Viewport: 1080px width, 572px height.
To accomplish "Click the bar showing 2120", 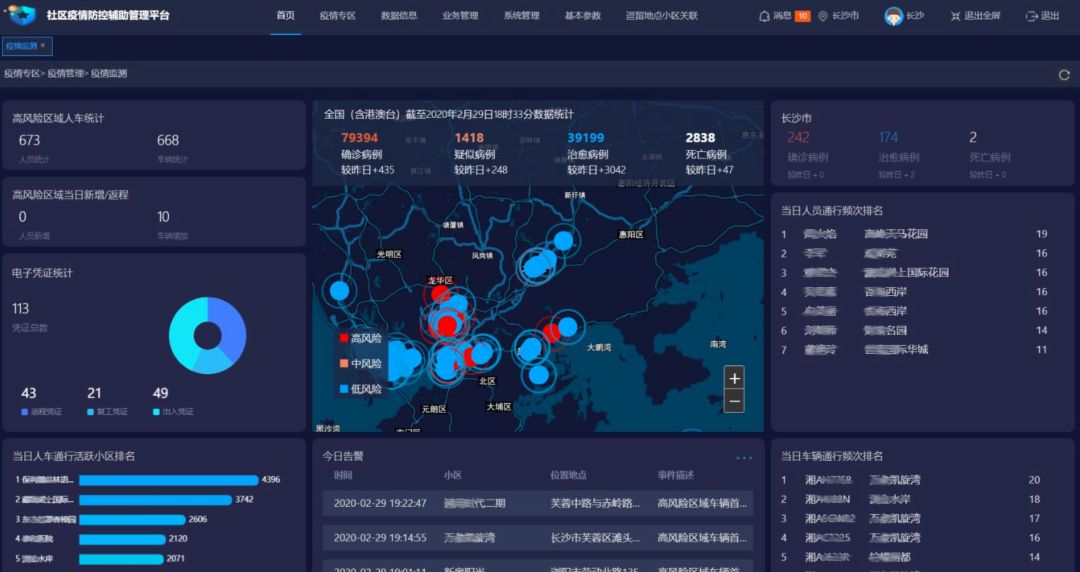I will click(123, 539).
